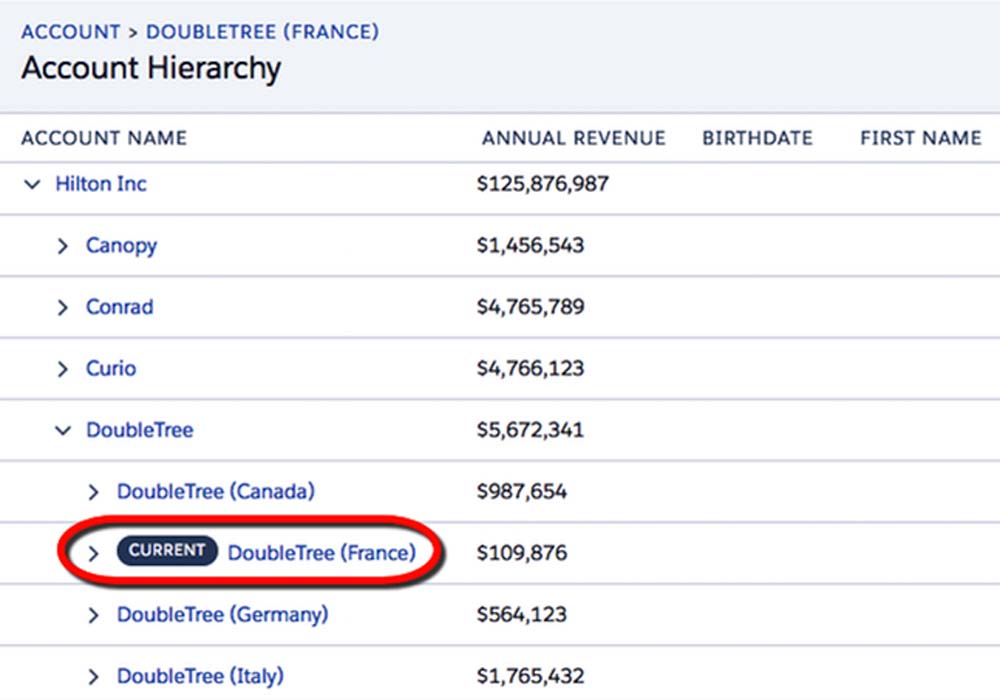This screenshot has height=700, width=1000.
Task: Expand the DoubleTree (Italy) row
Action: 94,677
